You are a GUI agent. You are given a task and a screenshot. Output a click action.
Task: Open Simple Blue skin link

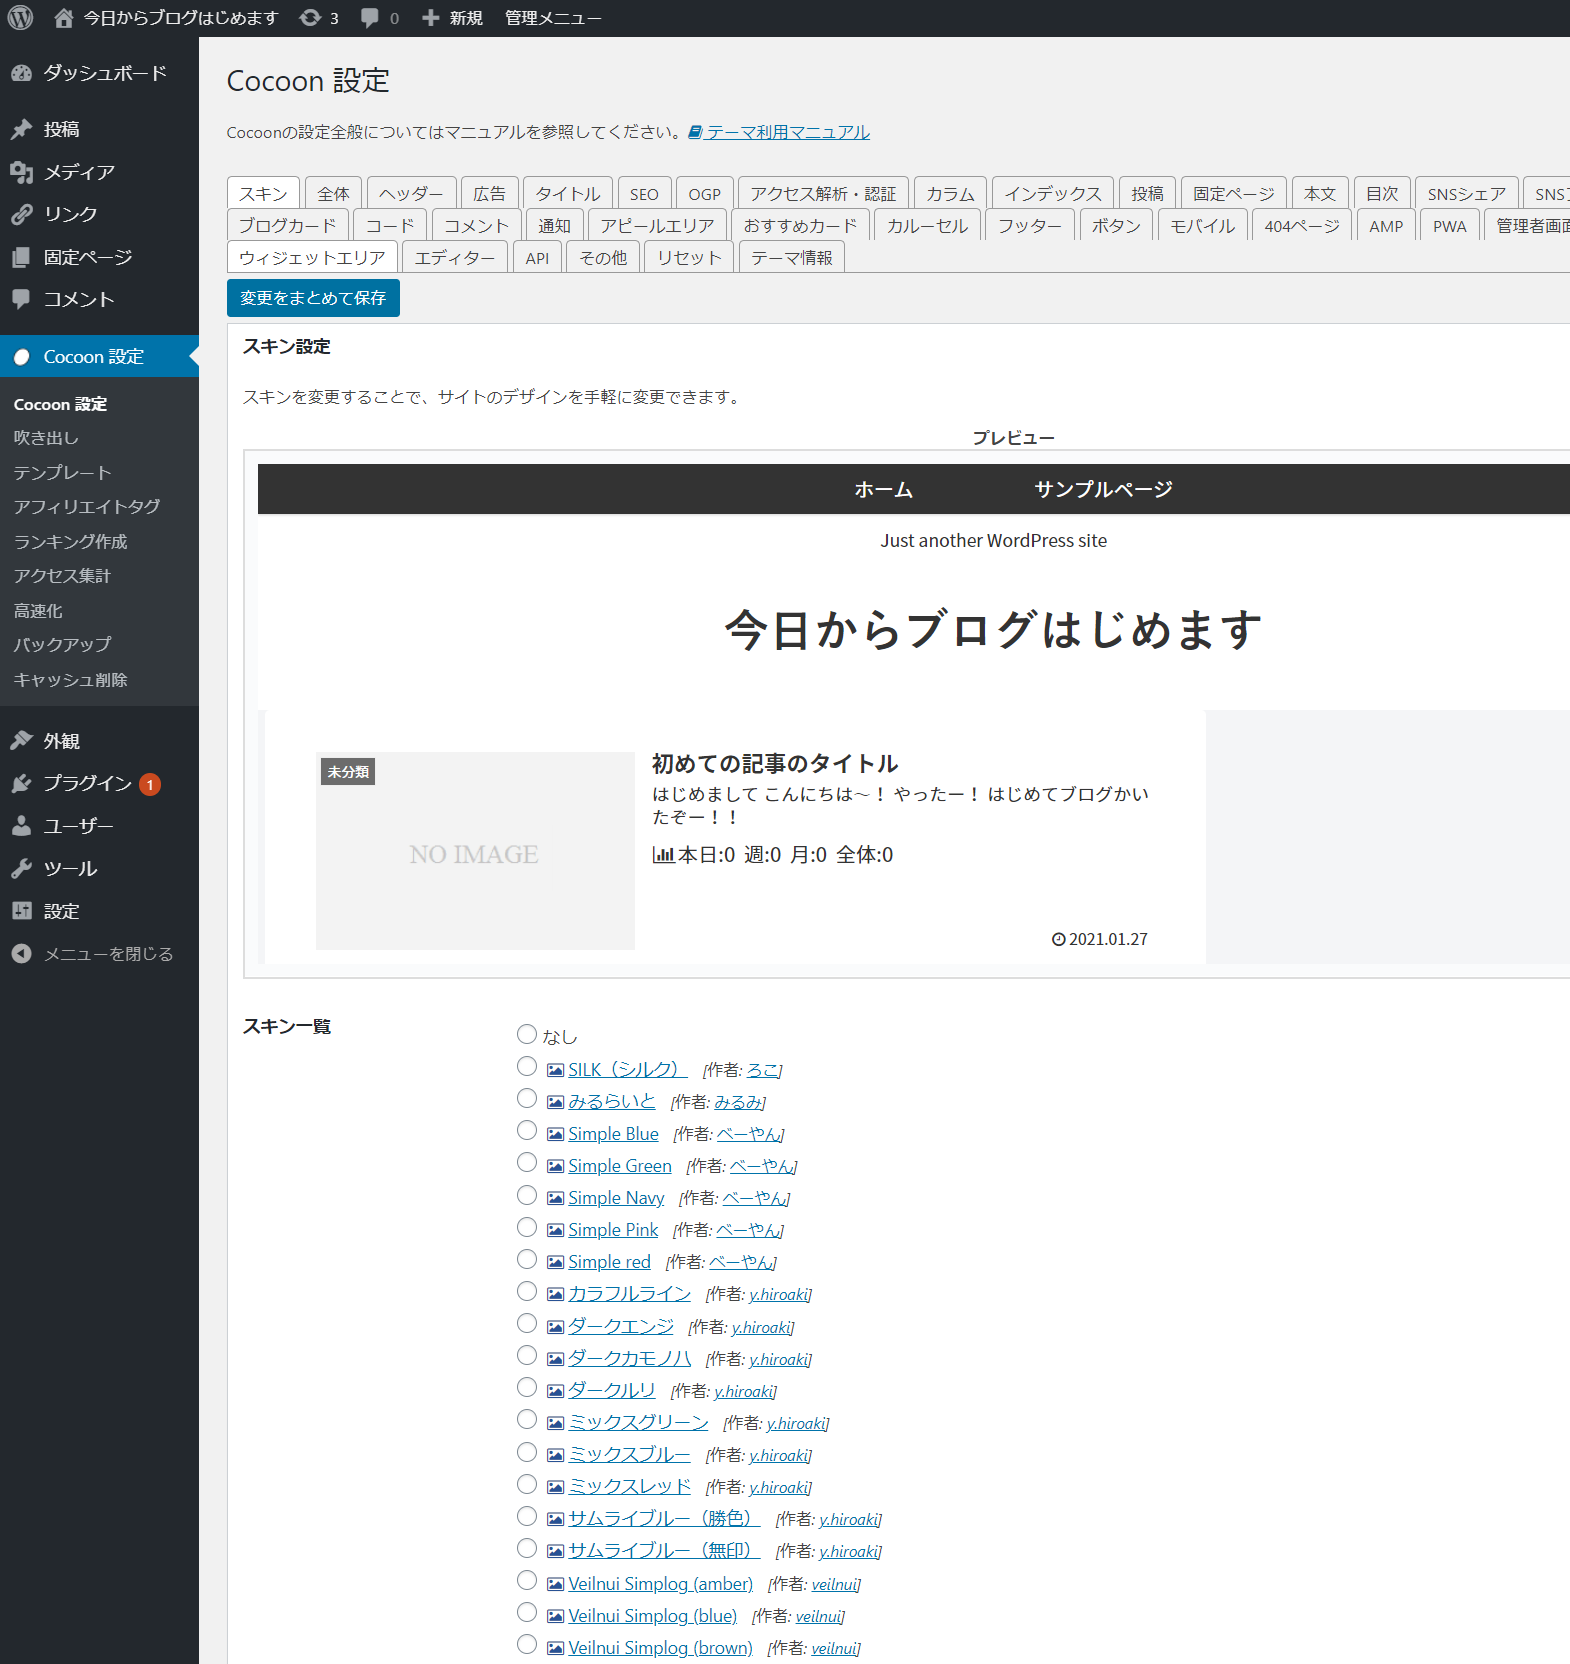tap(613, 1134)
